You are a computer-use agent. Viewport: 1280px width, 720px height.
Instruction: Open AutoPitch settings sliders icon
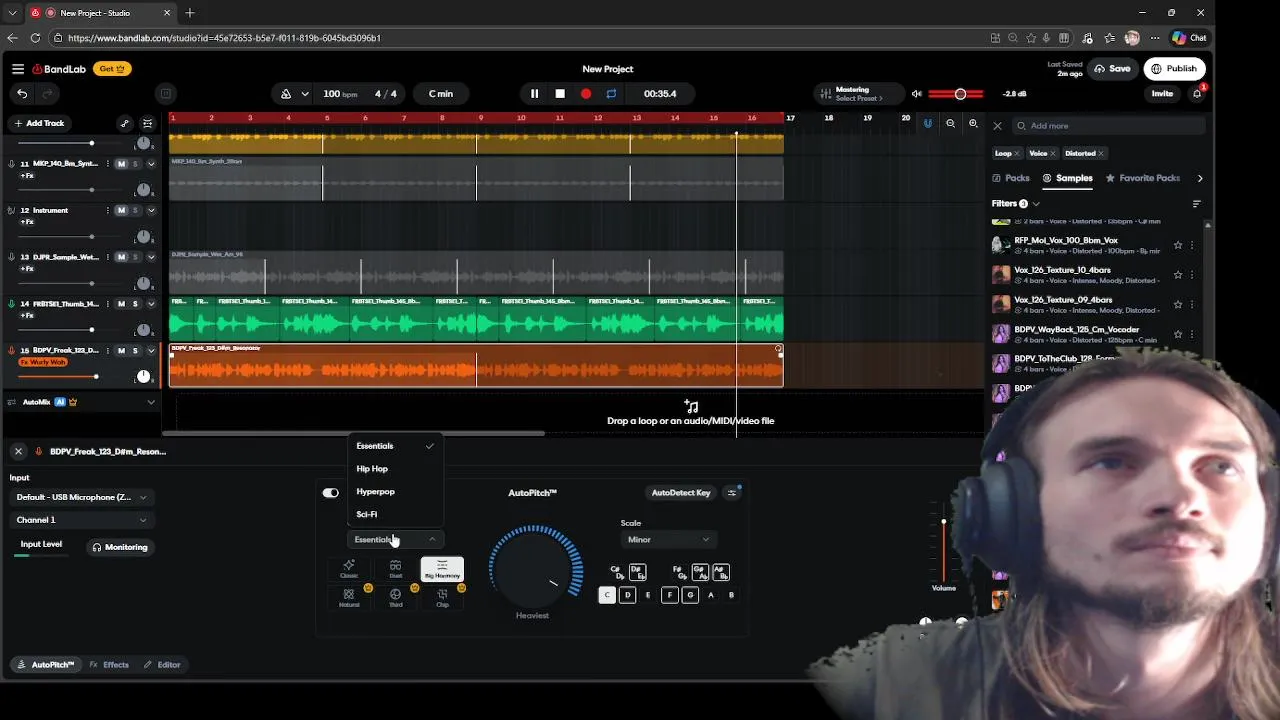(x=732, y=493)
